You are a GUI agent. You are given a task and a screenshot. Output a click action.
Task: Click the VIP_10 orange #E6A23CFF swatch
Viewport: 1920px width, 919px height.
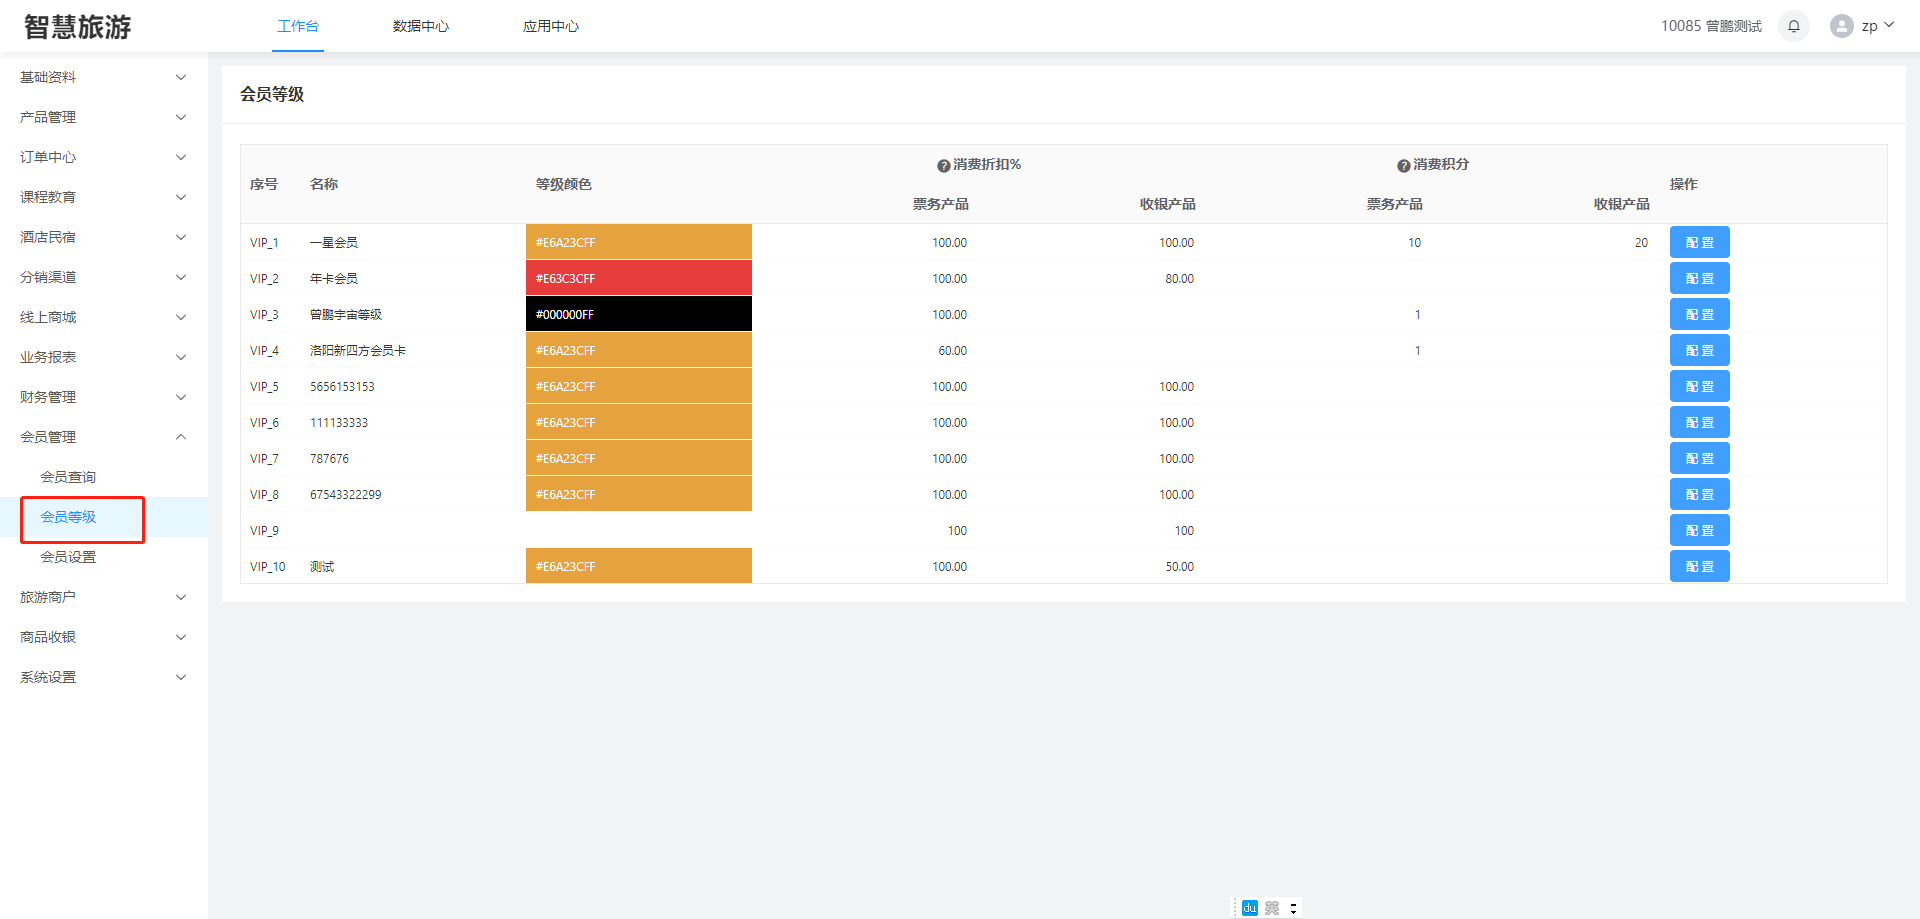pyautogui.click(x=639, y=566)
